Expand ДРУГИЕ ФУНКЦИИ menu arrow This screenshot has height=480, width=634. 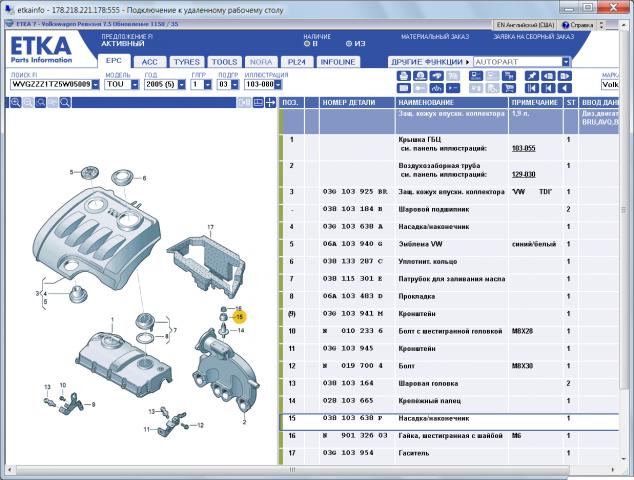[x=467, y=62]
